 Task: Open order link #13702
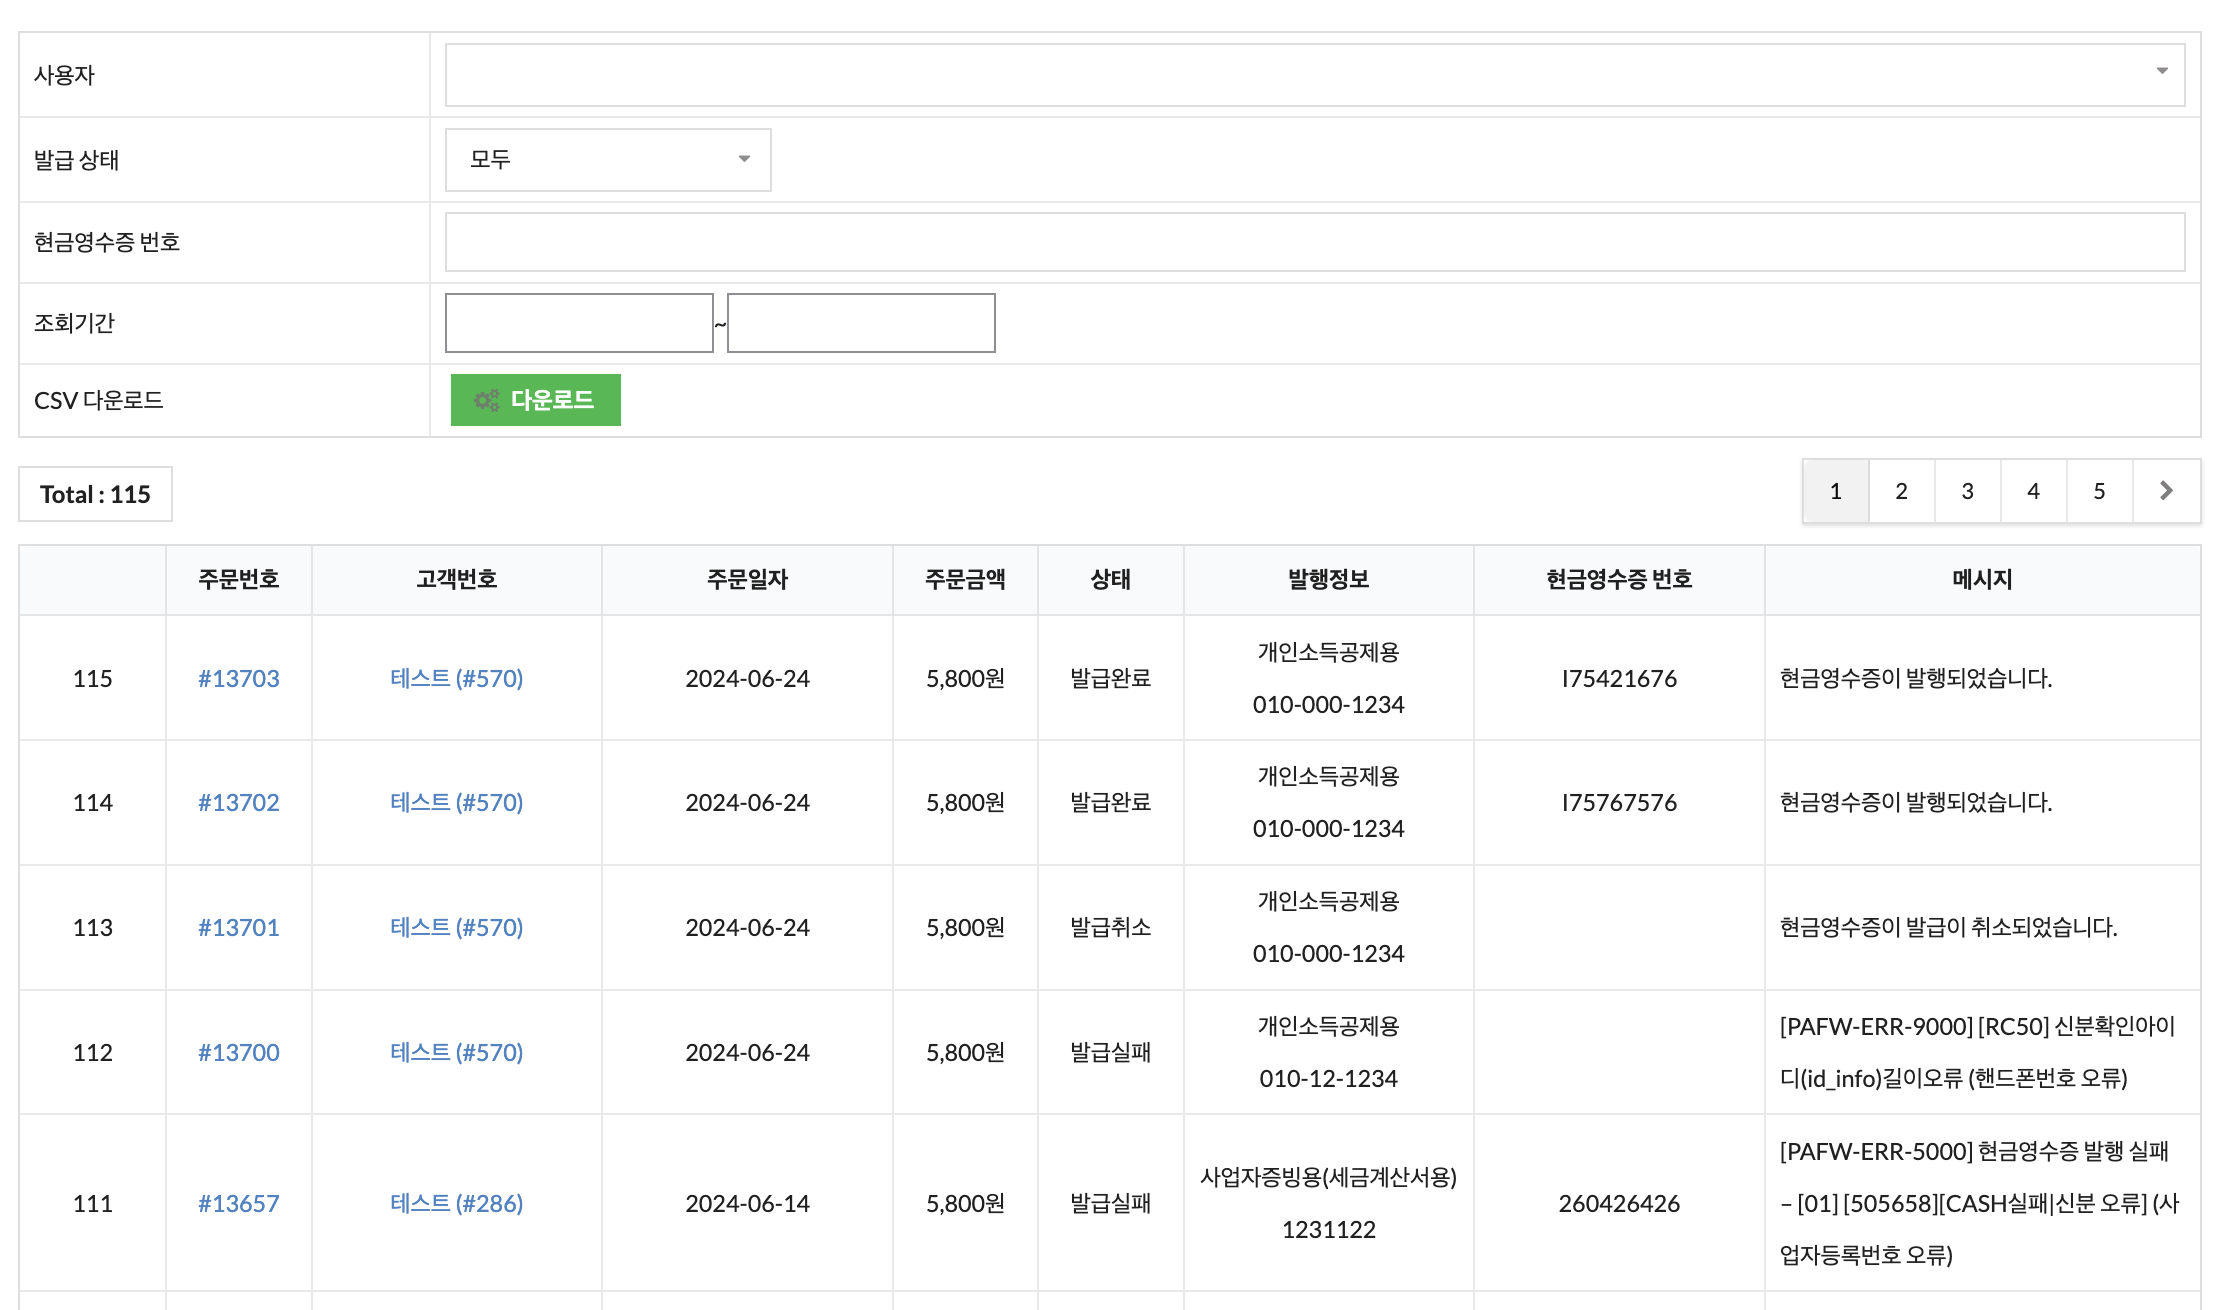(238, 802)
